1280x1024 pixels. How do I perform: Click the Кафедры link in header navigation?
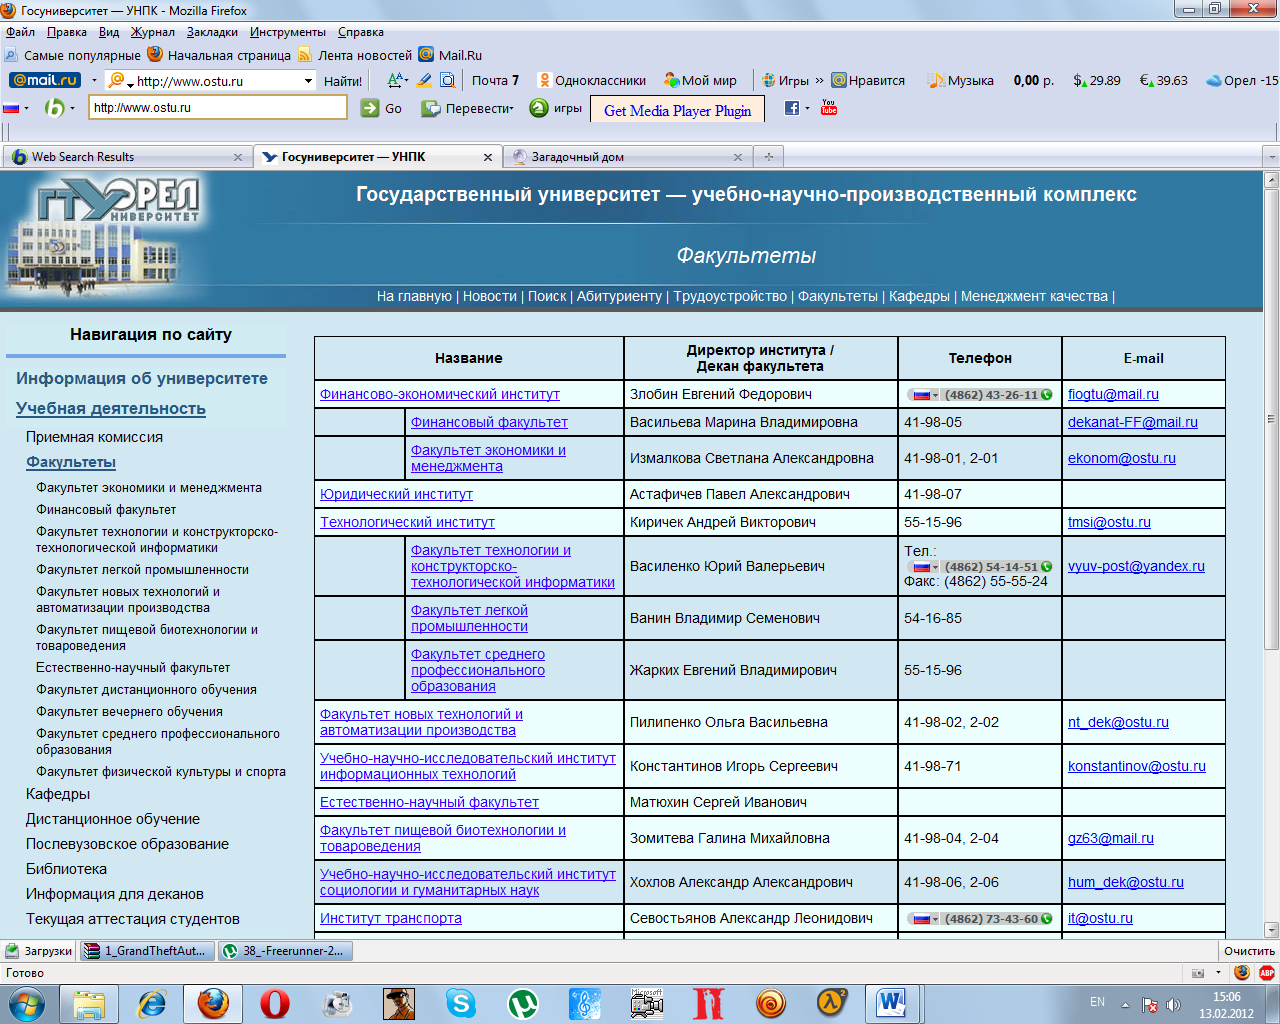919,296
